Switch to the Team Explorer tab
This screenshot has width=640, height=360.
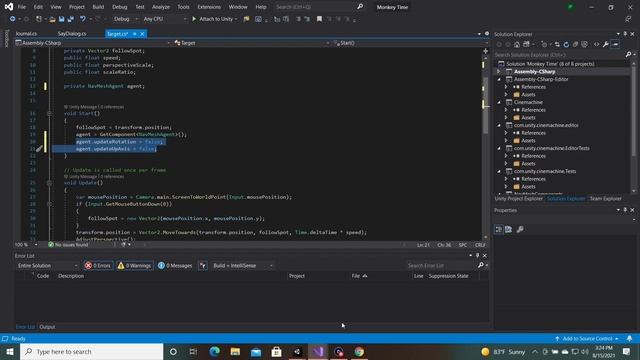point(606,199)
